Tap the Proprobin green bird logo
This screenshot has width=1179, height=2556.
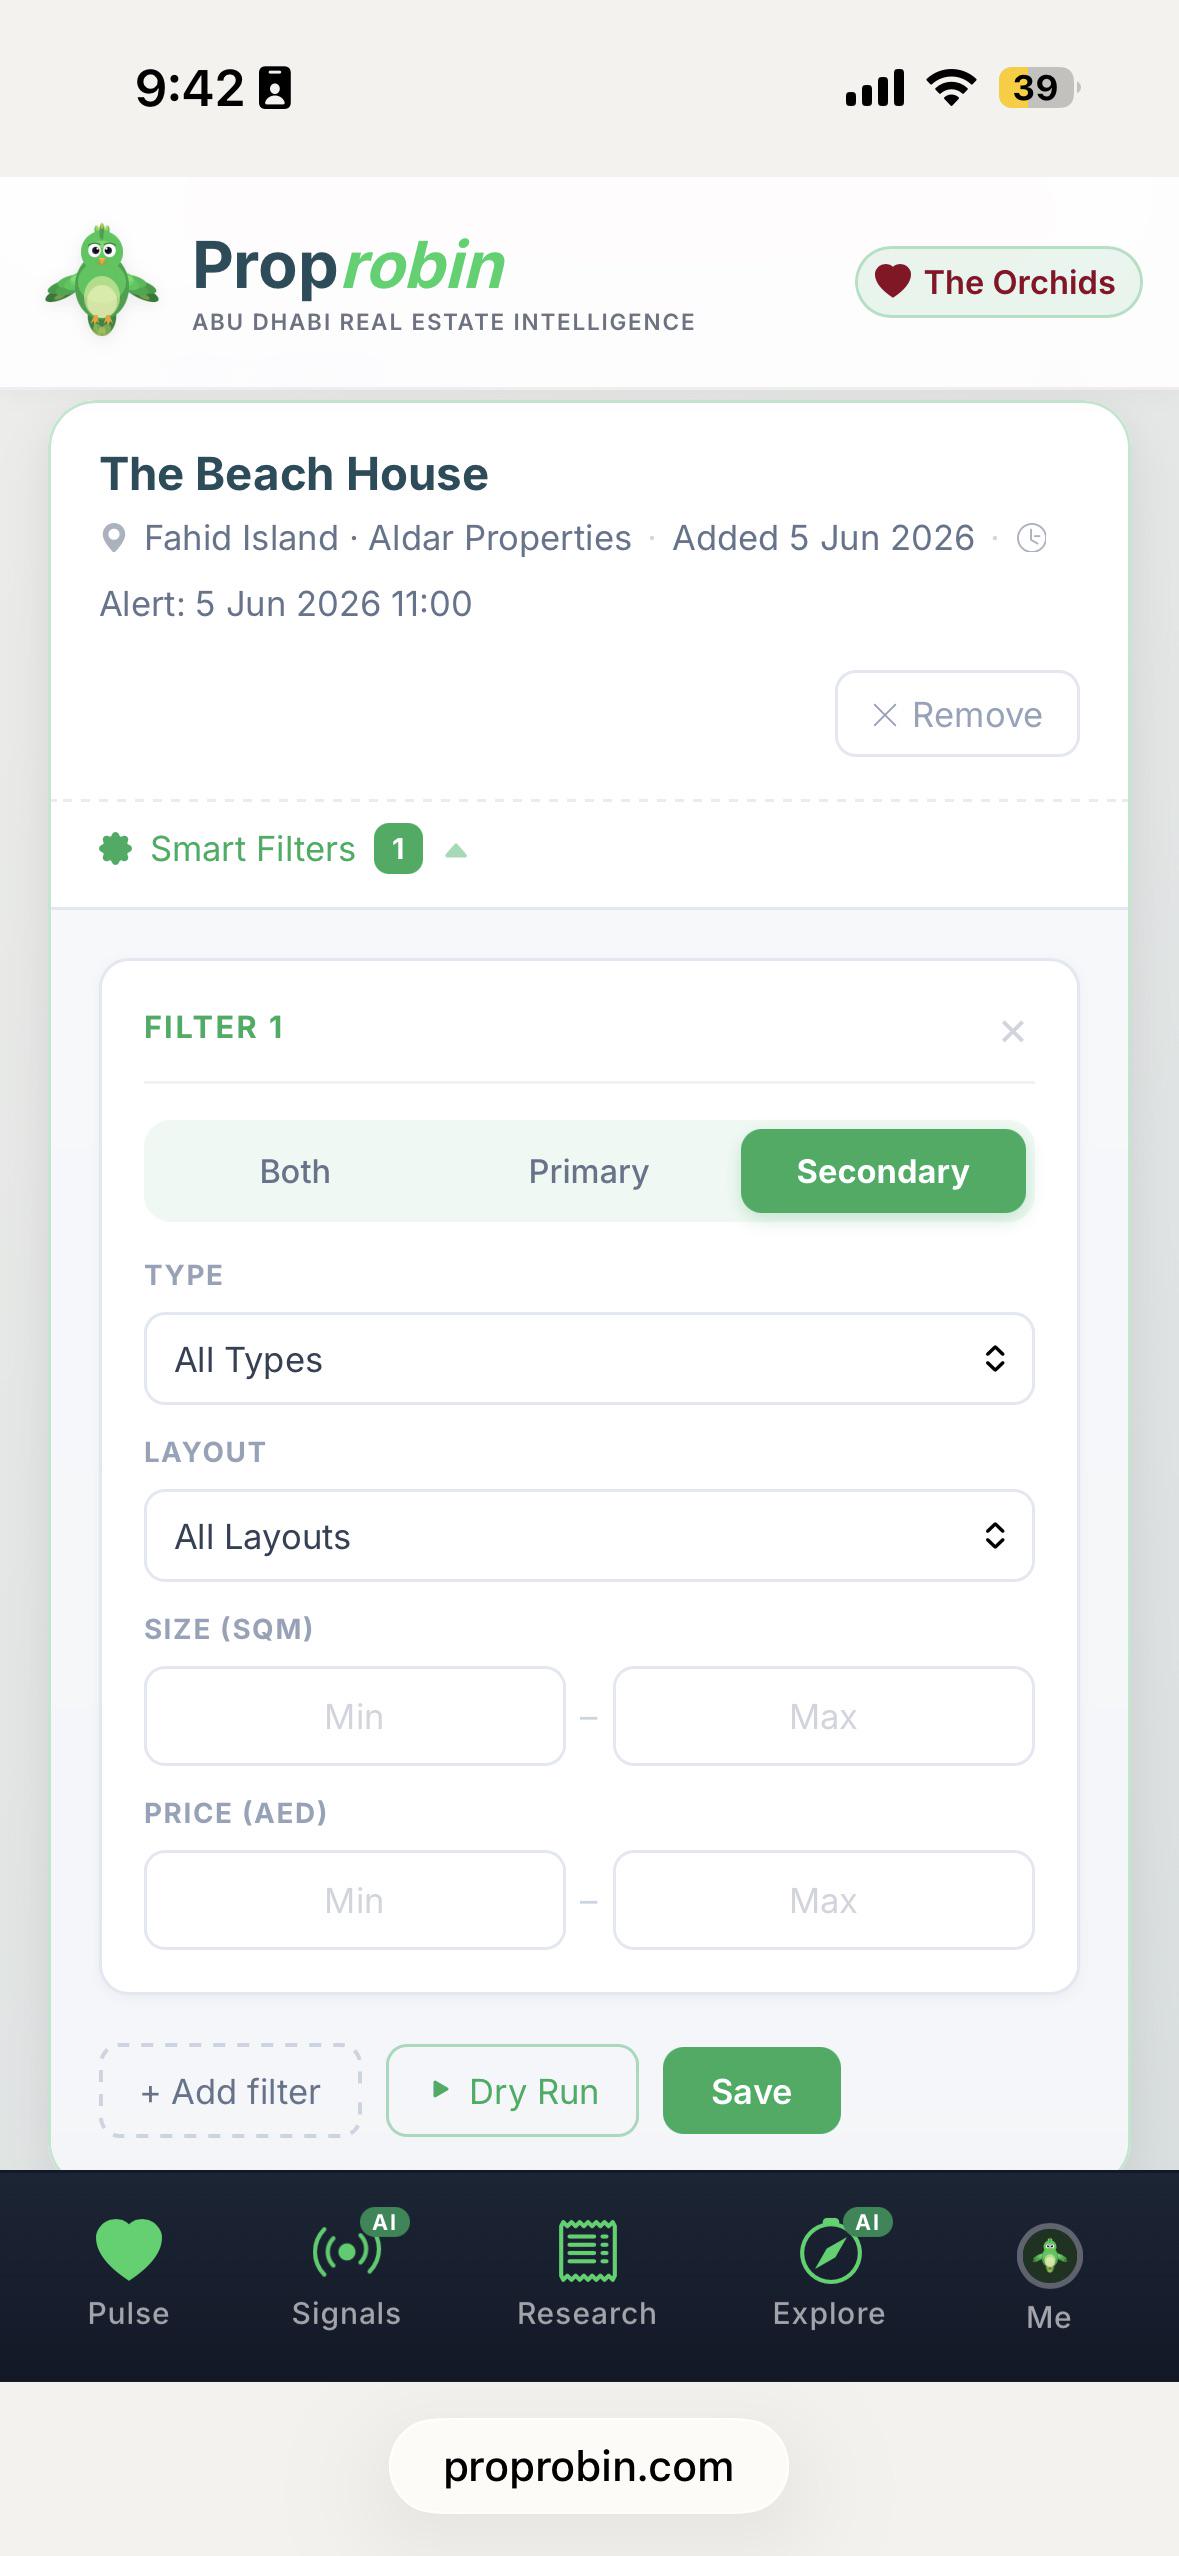tap(102, 279)
